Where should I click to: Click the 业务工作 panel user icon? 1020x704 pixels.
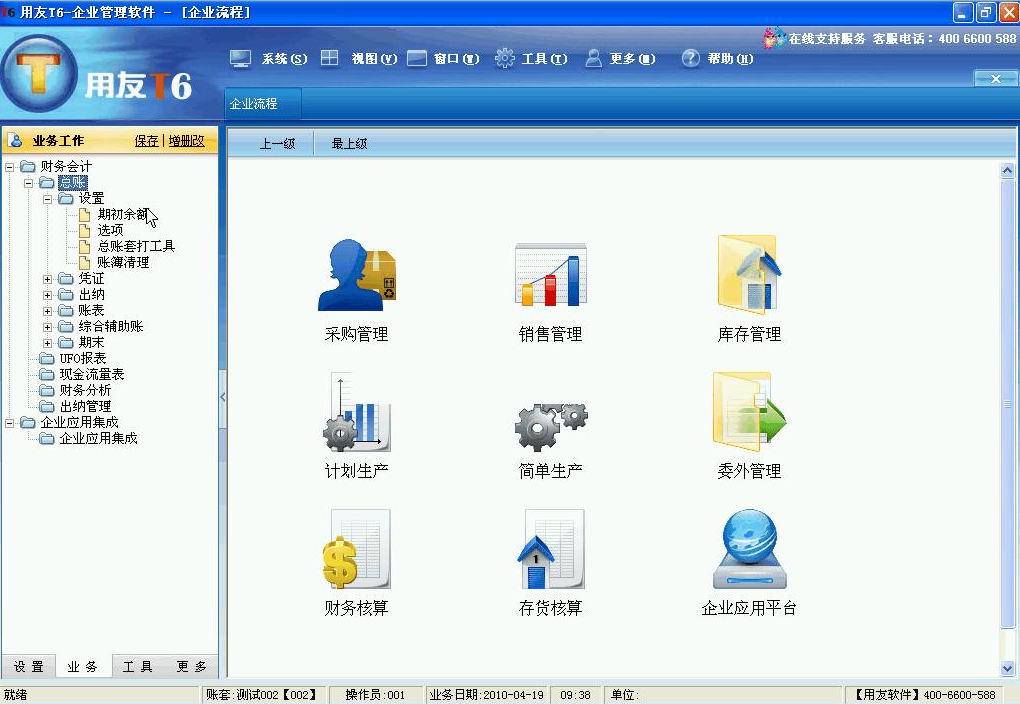coord(16,140)
